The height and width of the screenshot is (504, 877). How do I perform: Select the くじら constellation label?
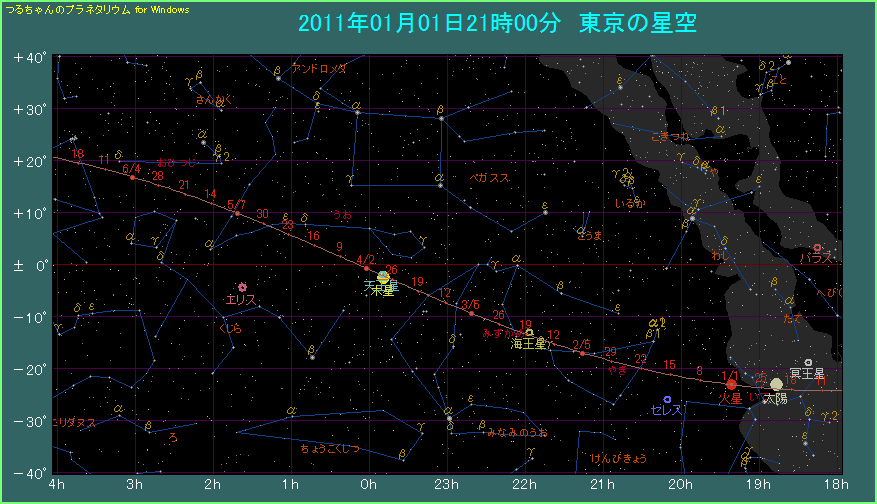(x=229, y=327)
